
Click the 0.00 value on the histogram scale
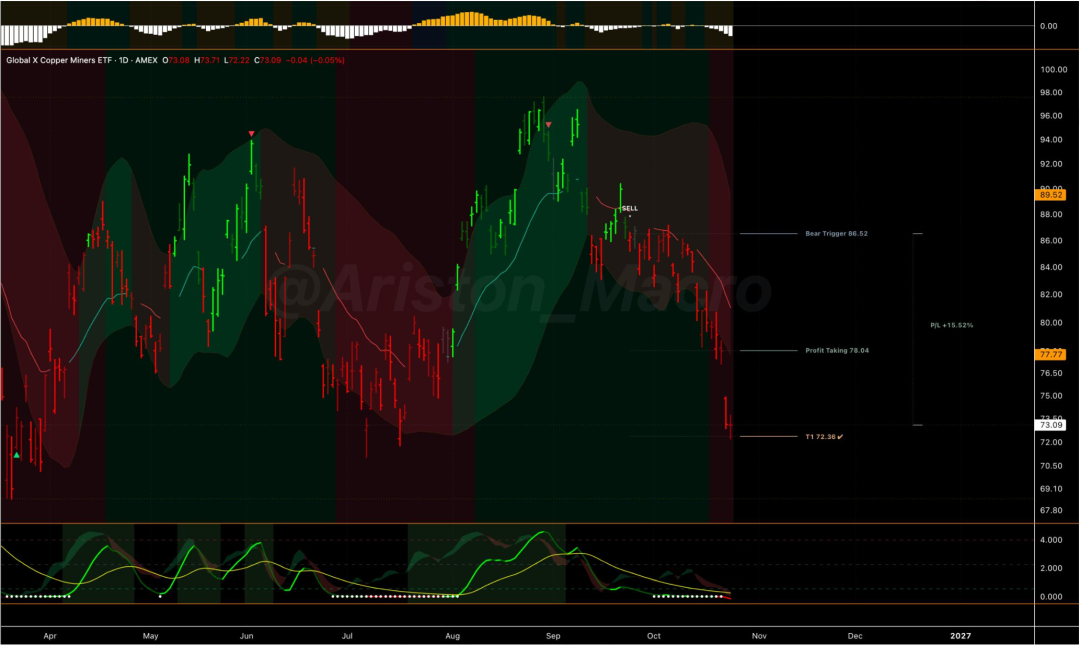click(1048, 26)
